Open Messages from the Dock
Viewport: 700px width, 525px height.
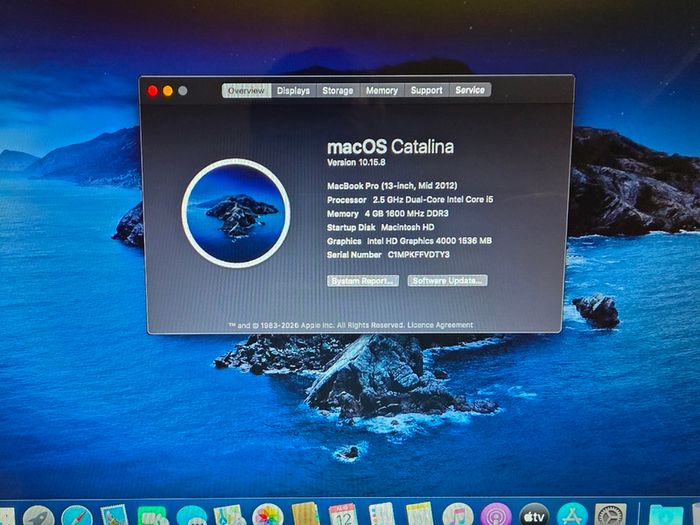(192, 517)
